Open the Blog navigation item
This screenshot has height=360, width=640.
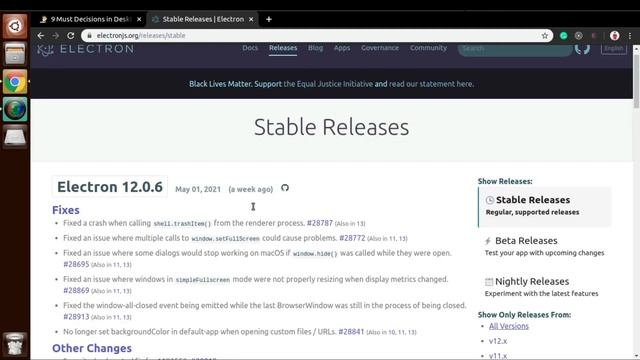(315, 48)
